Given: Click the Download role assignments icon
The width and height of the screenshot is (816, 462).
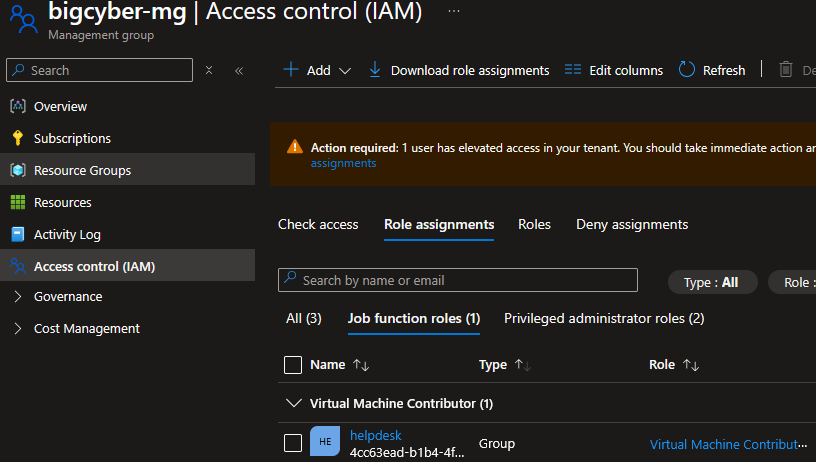Looking at the screenshot, I should pyautogui.click(x=375, y=70).
